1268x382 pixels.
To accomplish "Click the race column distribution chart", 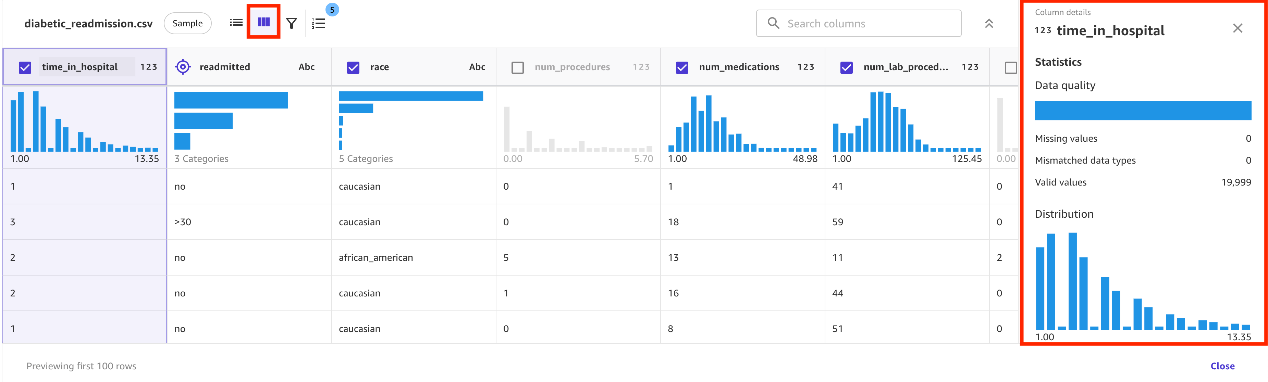I will (x=411, y=121).
